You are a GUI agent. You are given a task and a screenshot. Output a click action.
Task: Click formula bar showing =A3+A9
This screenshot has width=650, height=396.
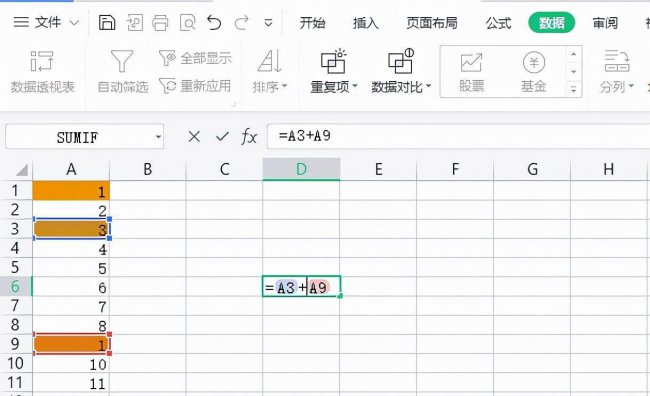[458, 136]
